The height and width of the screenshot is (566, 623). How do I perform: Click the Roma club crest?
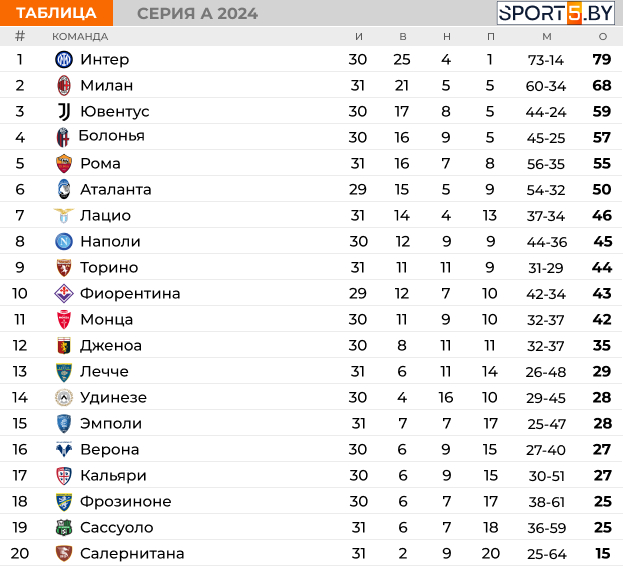(64, 163)
